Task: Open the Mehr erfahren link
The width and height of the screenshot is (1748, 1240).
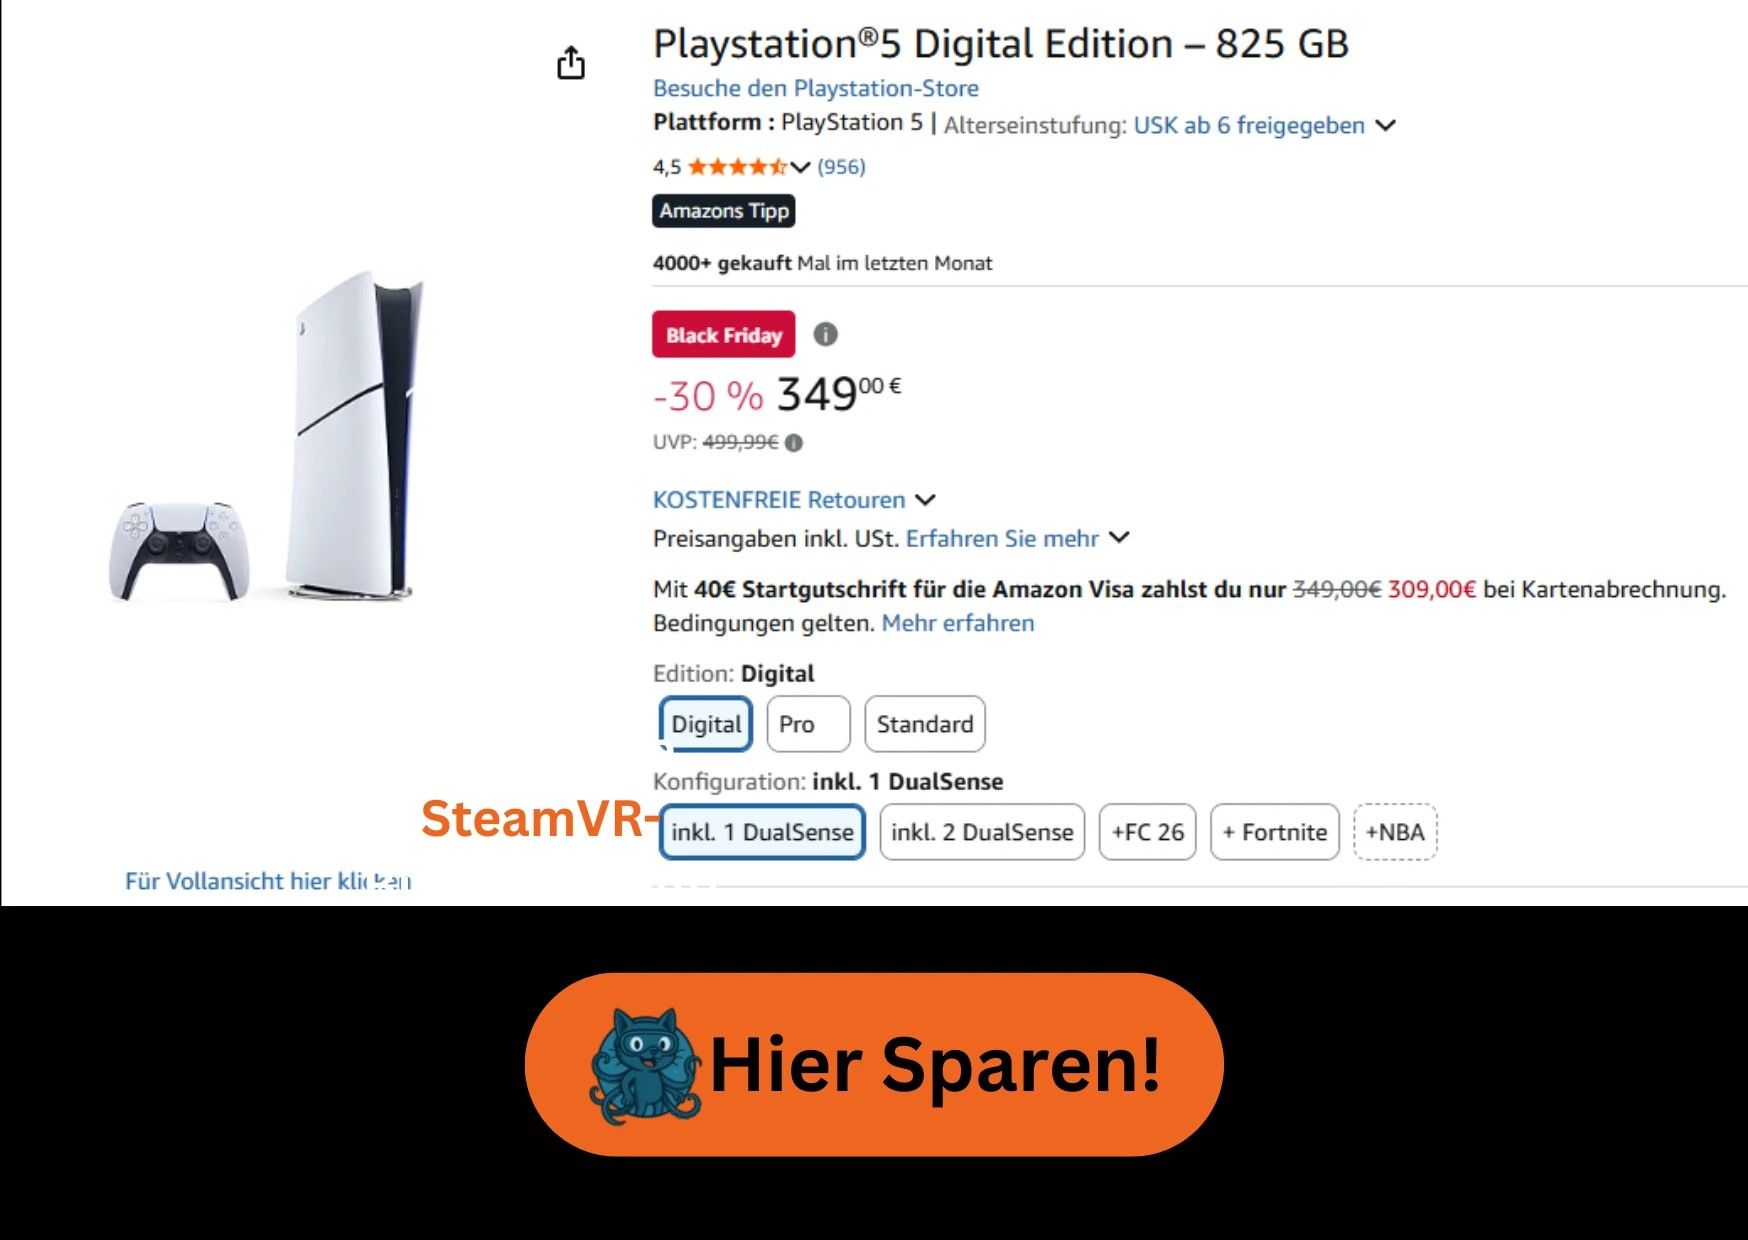Action: 958,623
